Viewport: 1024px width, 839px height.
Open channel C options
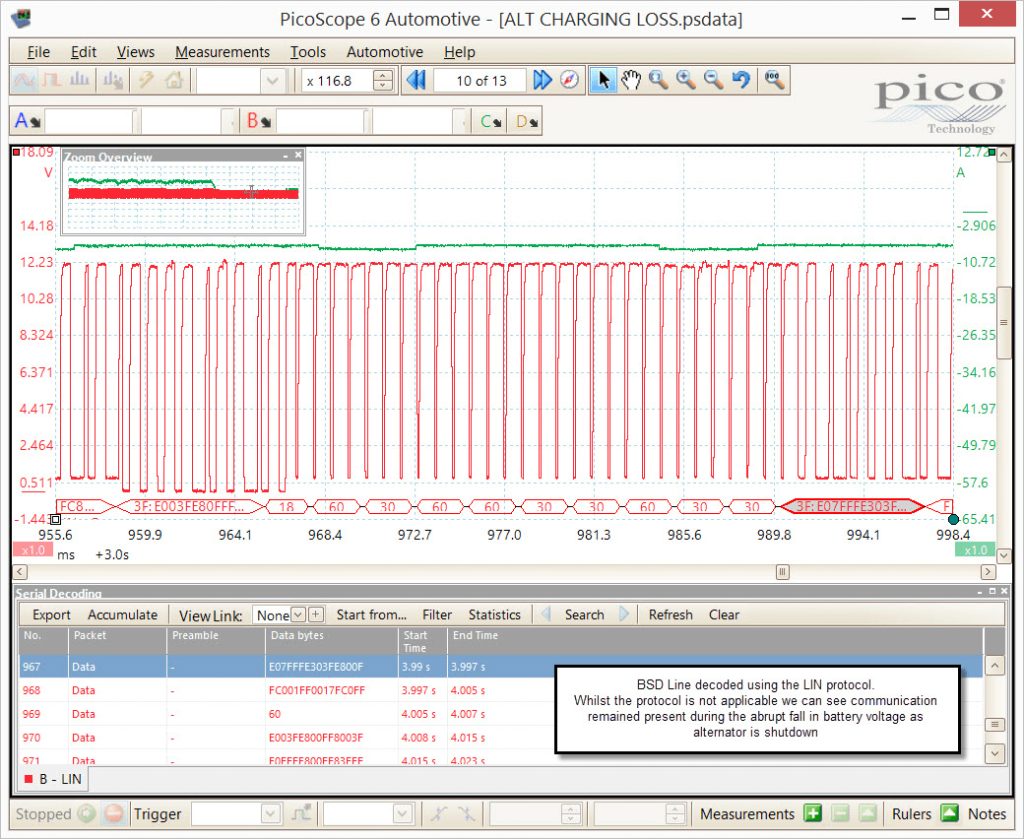490,121
